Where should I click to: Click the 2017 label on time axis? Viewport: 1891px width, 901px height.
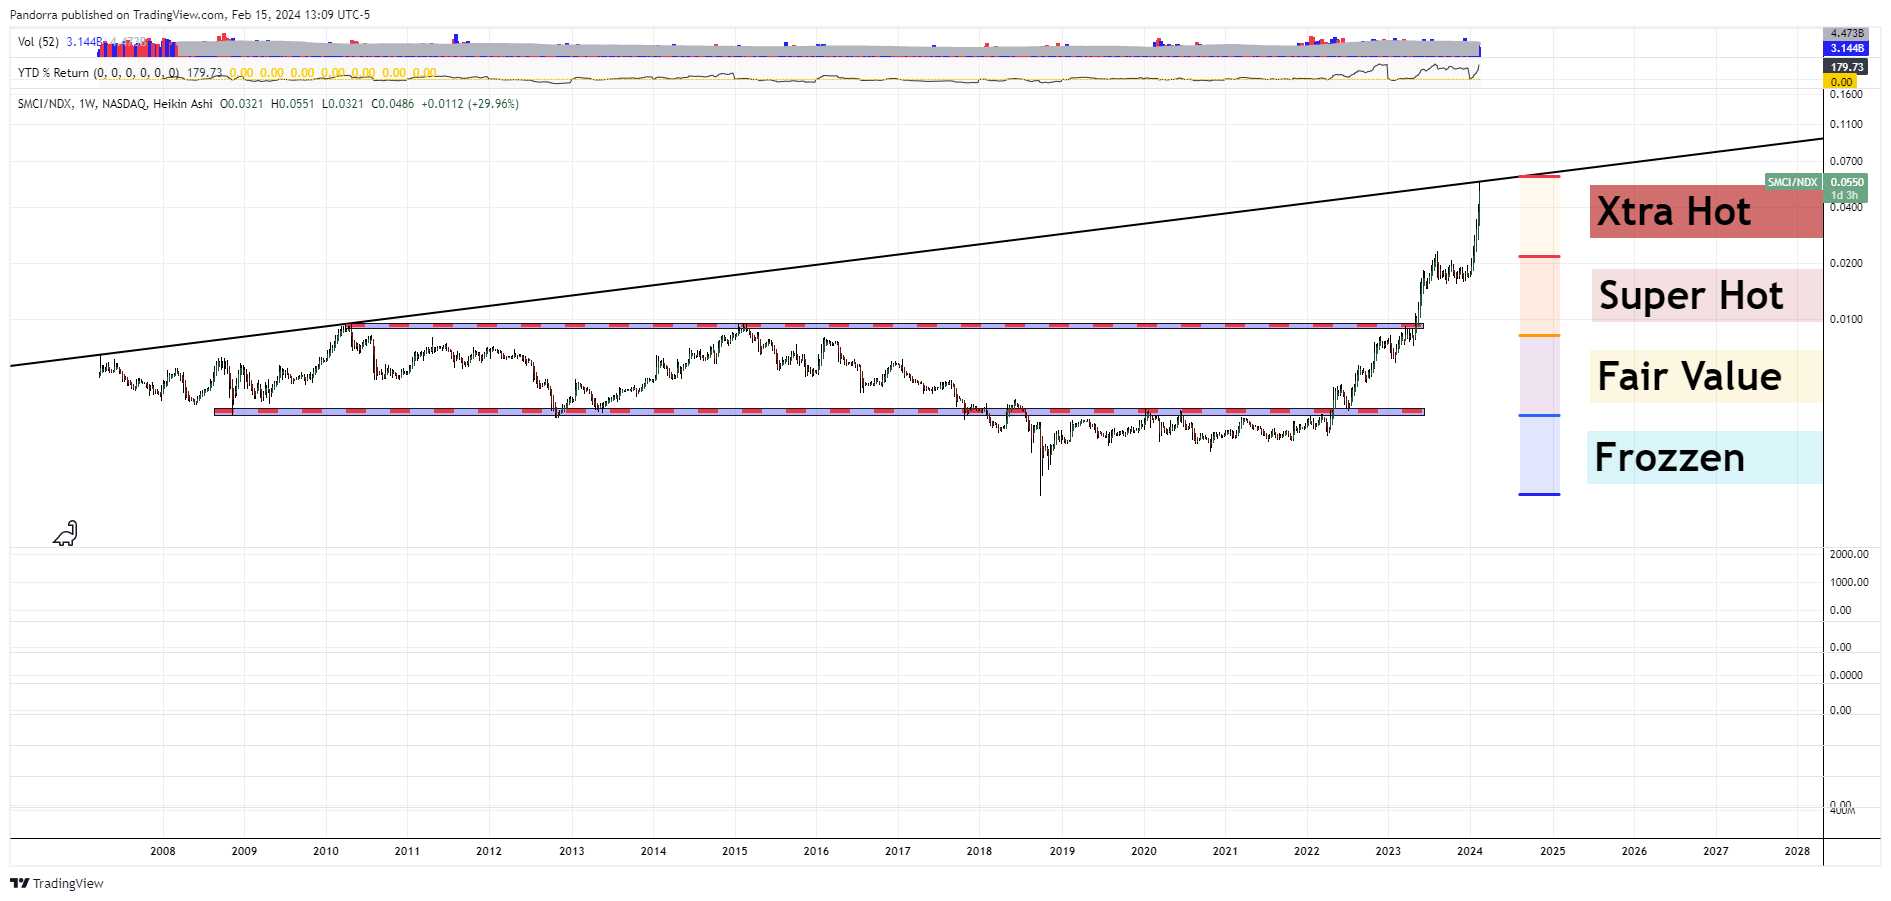click(898, 851)
